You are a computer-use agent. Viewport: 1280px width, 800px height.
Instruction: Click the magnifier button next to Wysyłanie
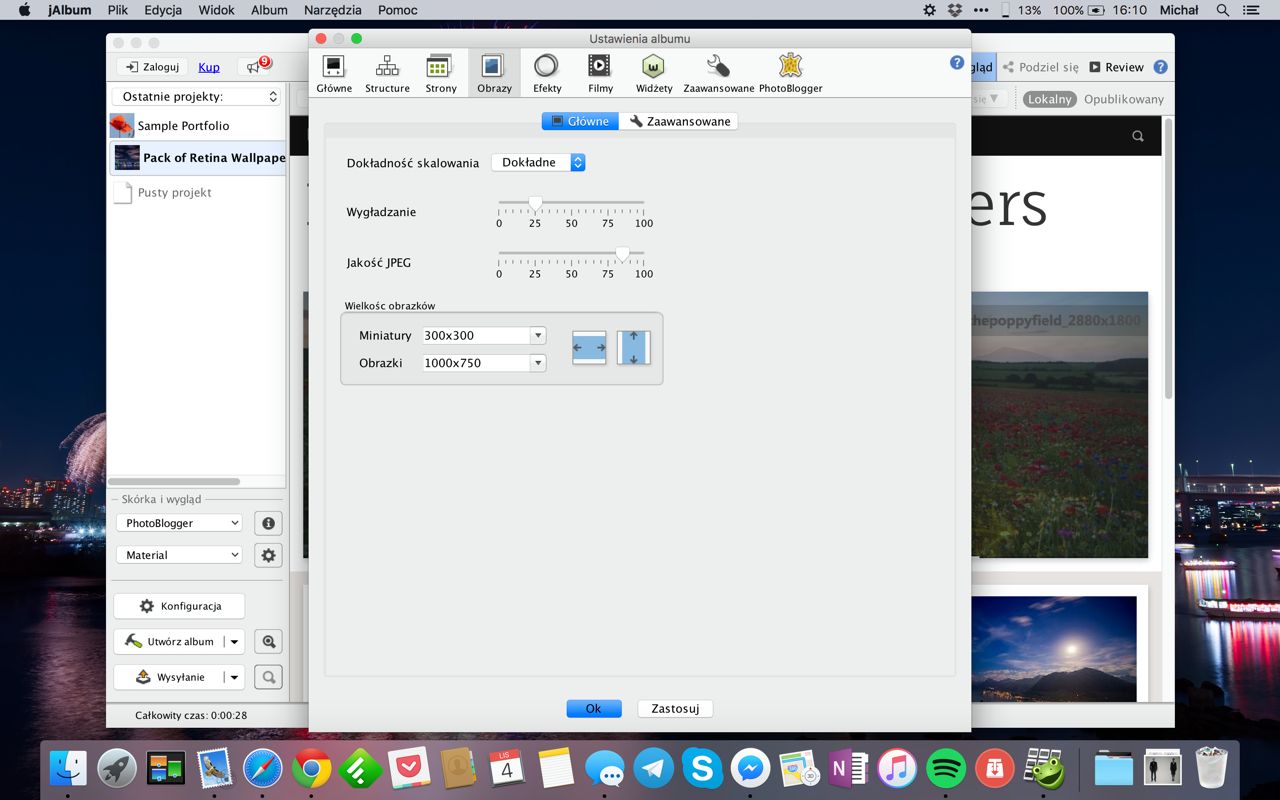(268, 677)
